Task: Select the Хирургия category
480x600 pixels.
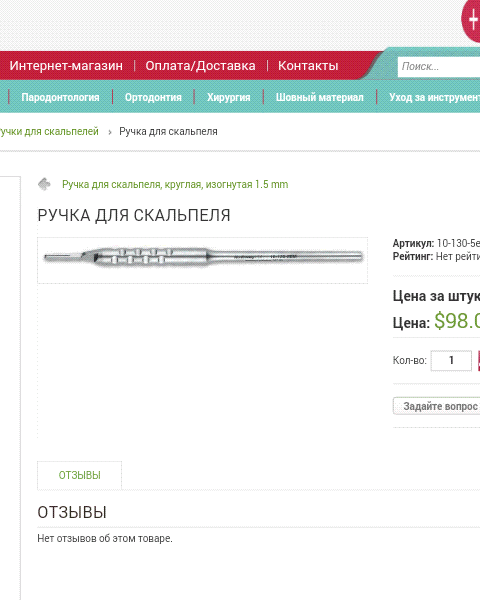Action: [229, 97]
